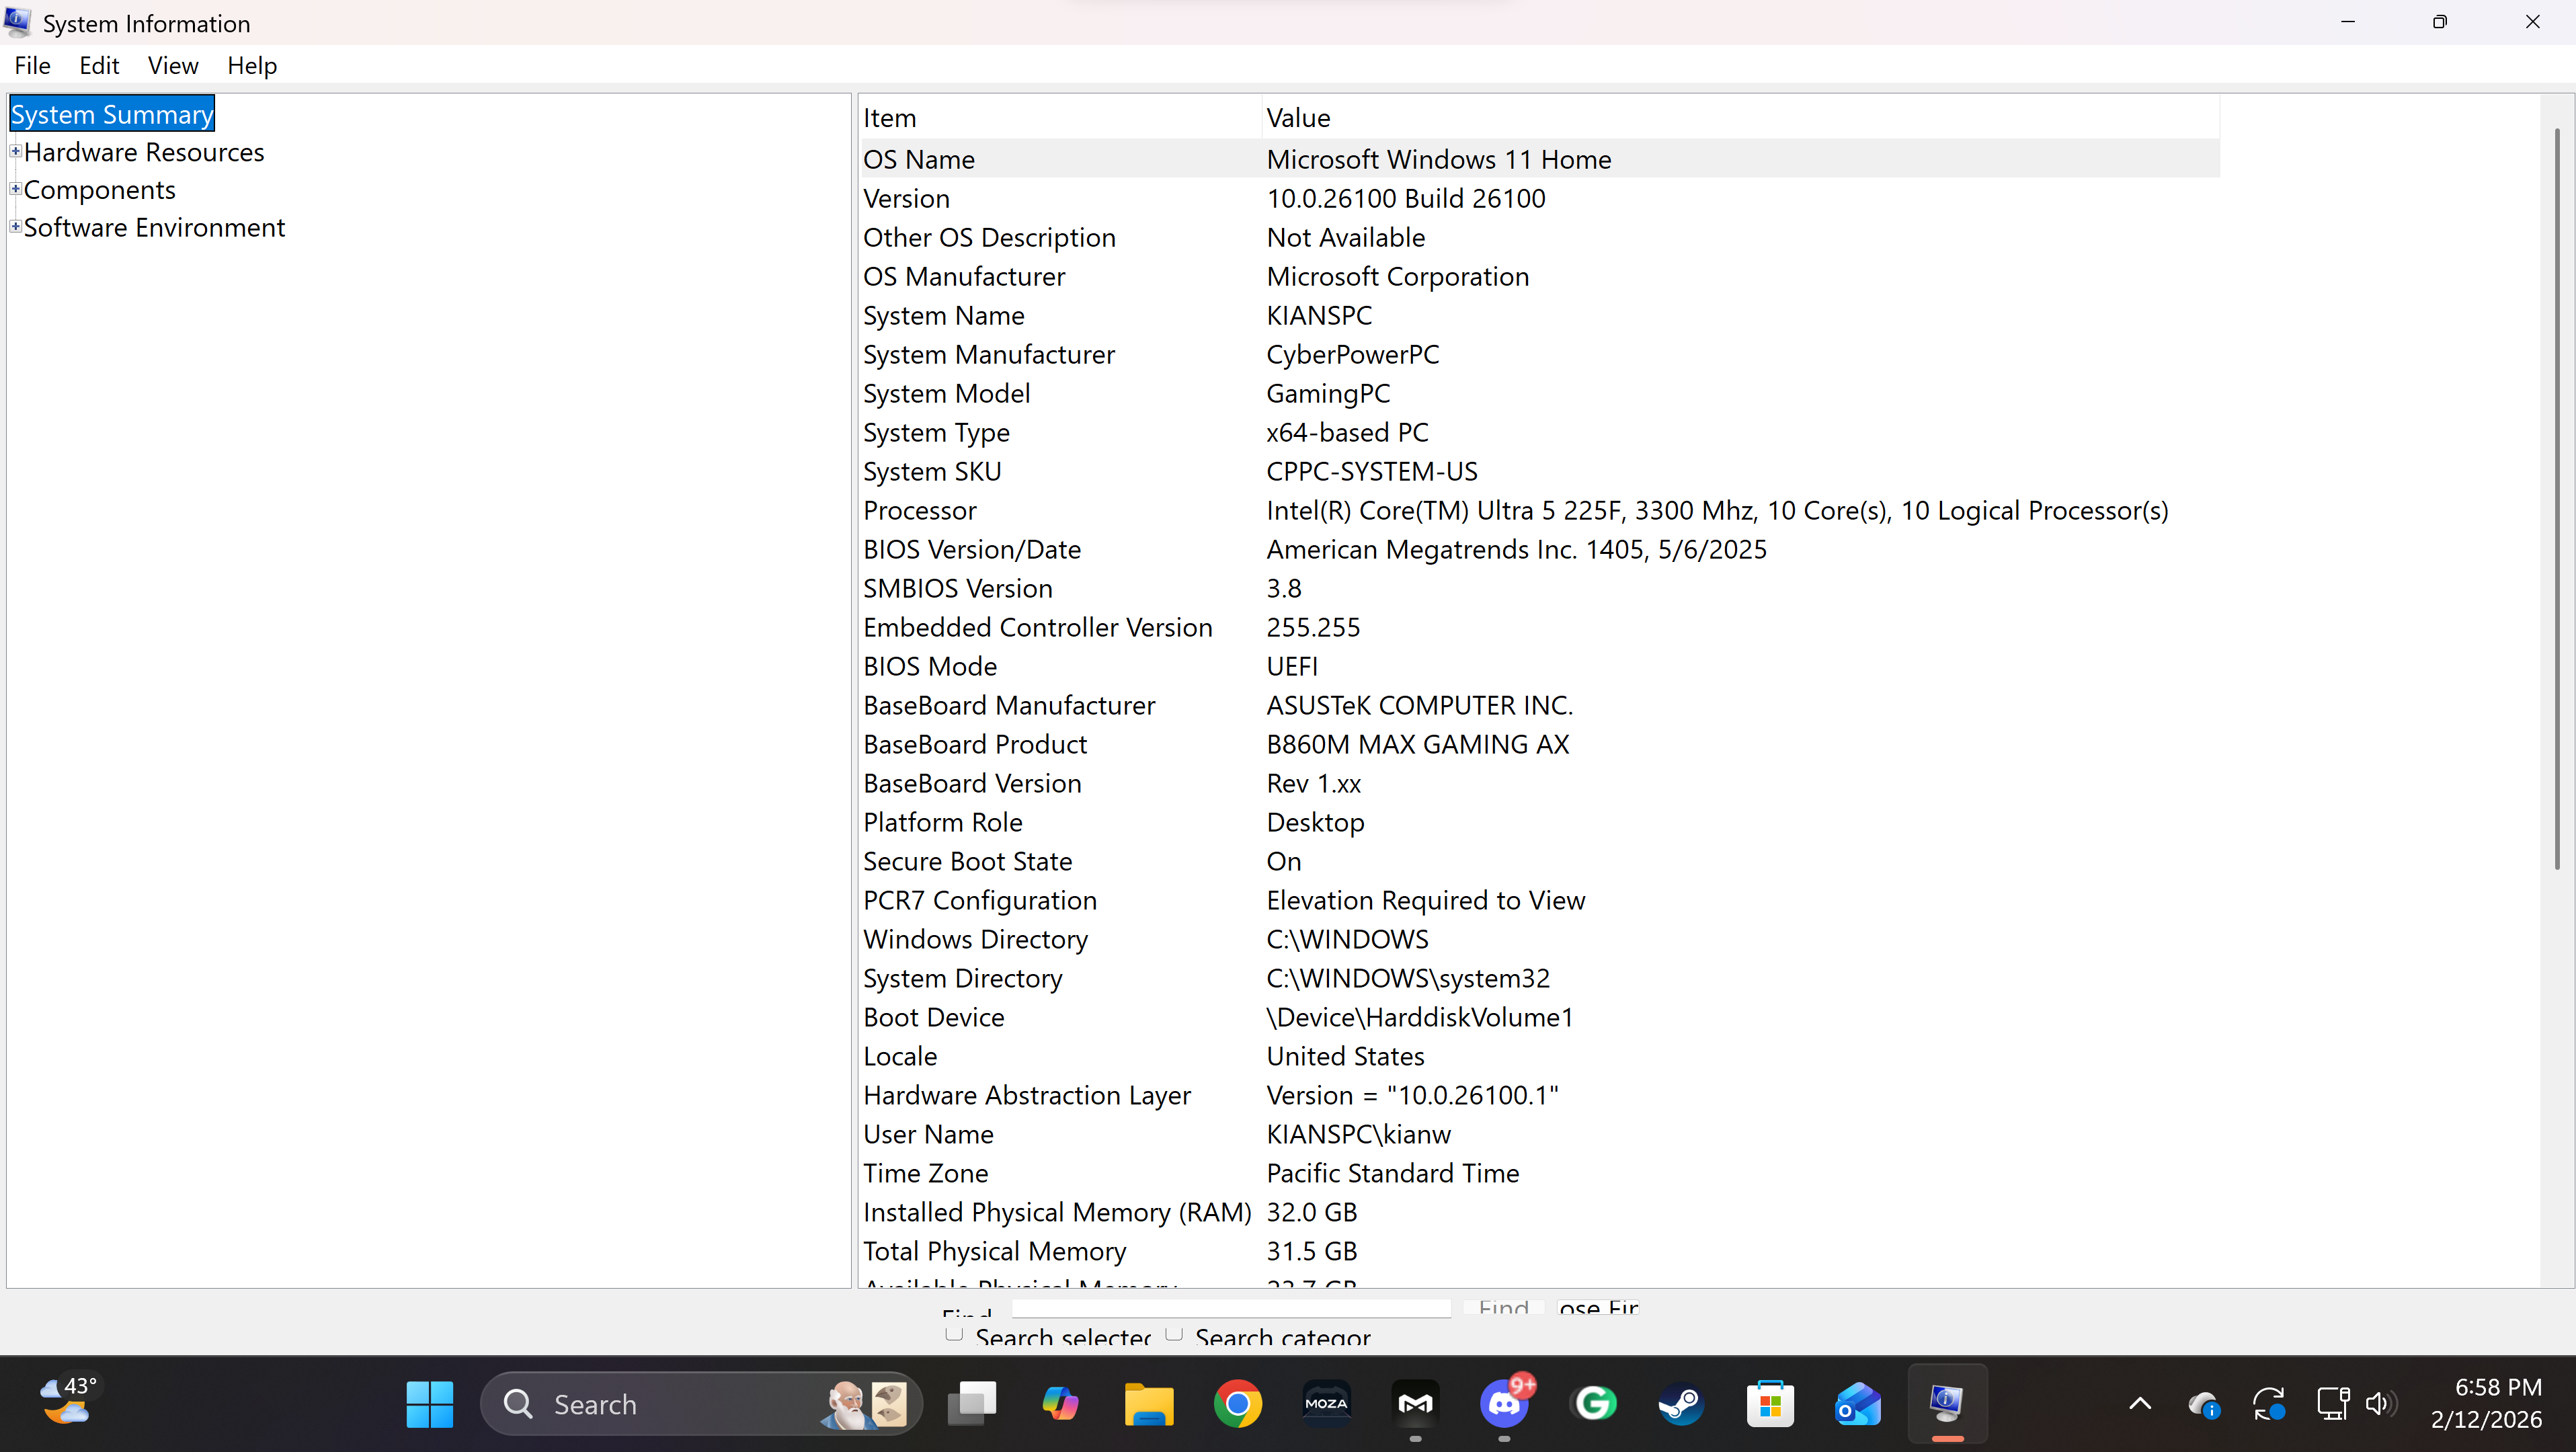Viewport: 2576px width, 1452px height.
Task: Select the Installed Physical Memory (RAM) row
Action: tap(1540, 1212)
